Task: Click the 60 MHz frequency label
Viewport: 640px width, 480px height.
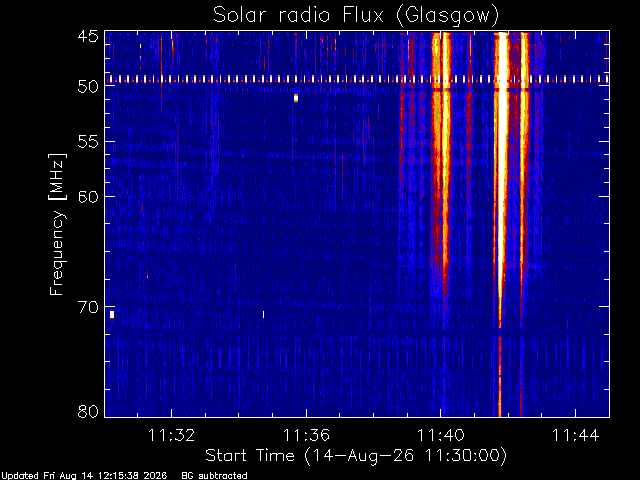Action: (x=88, y=197)
